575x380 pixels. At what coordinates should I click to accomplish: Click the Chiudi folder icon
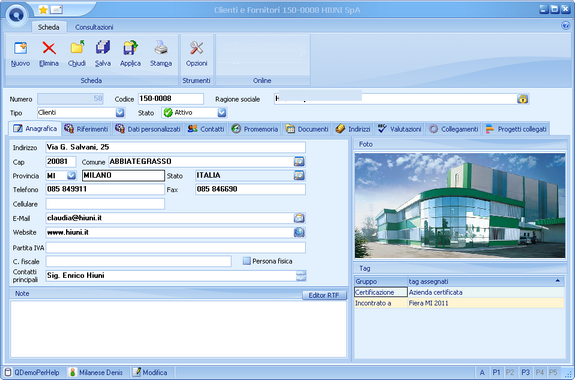point(77,48)
